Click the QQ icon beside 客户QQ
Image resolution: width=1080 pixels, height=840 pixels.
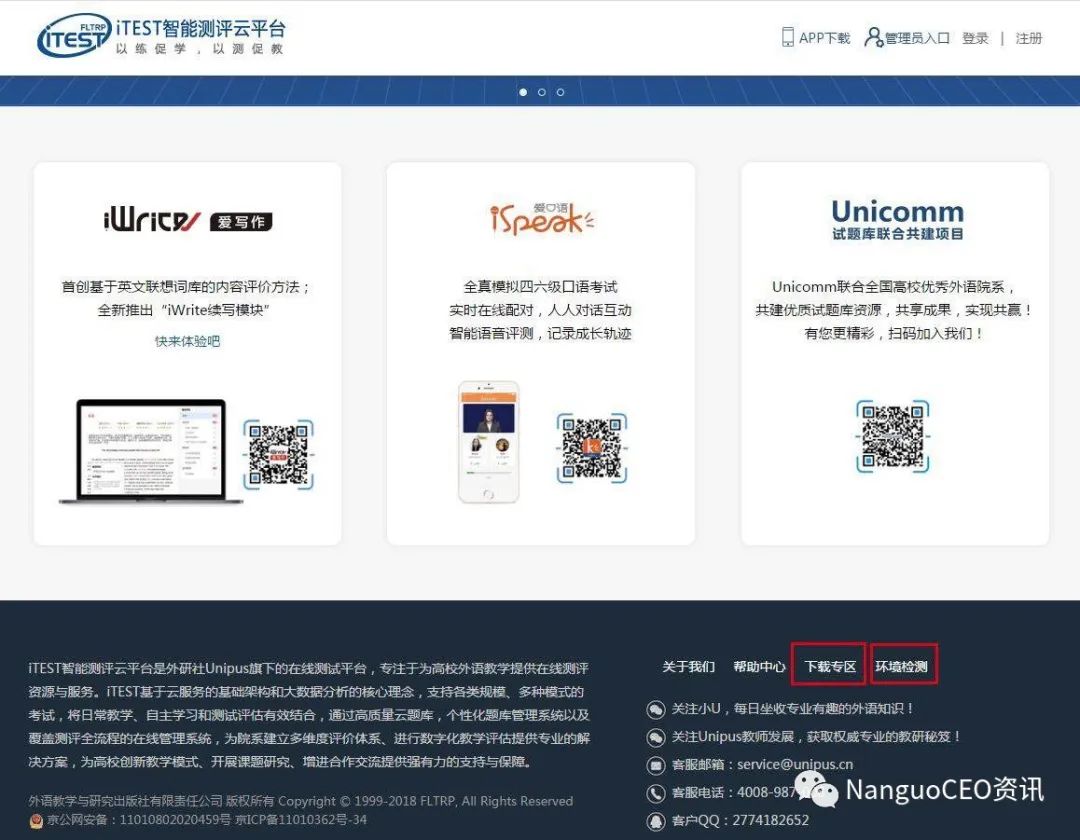tap(656, 821)
